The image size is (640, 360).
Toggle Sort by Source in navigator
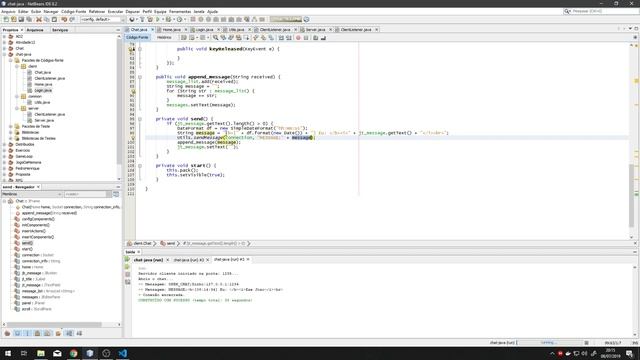(79, 333)
